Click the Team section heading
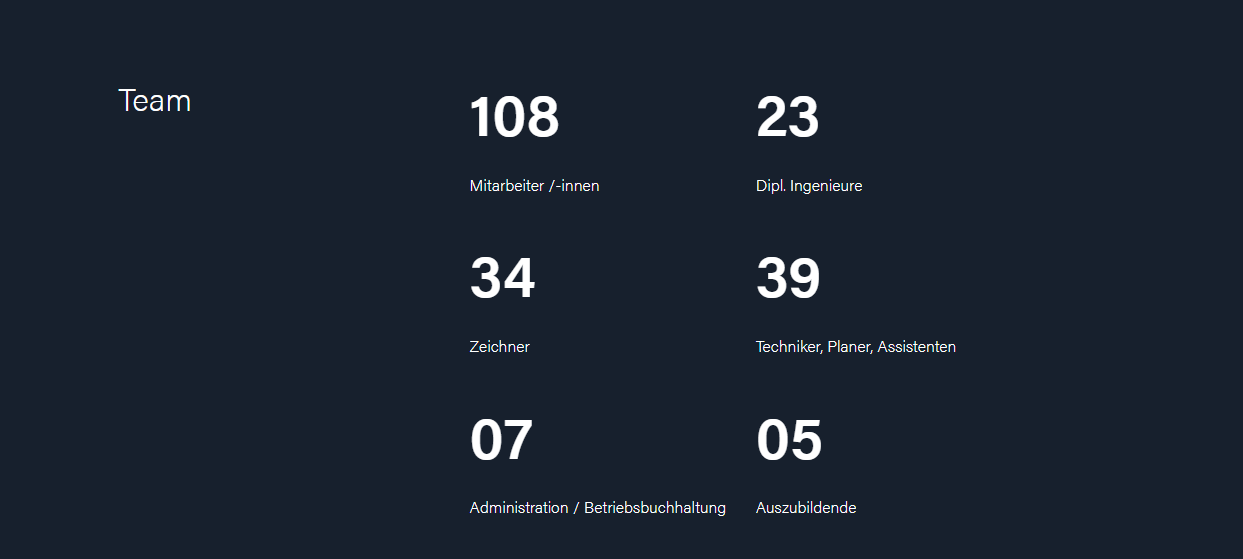This screenshot has width=1243, height=559. [154, 101]
